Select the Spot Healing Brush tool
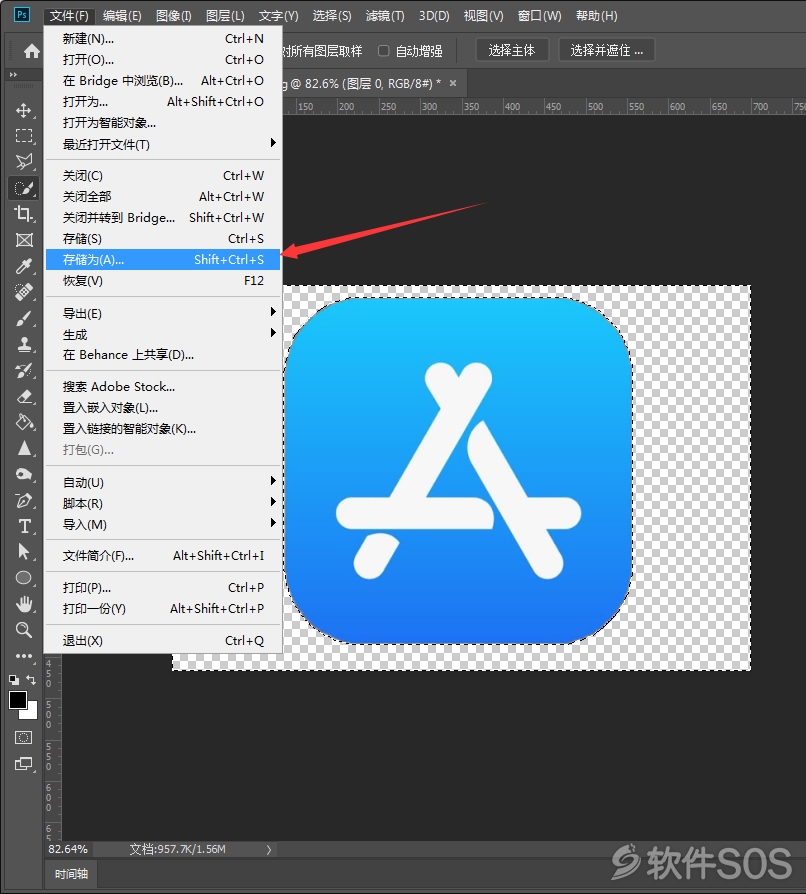 [24, 292]
